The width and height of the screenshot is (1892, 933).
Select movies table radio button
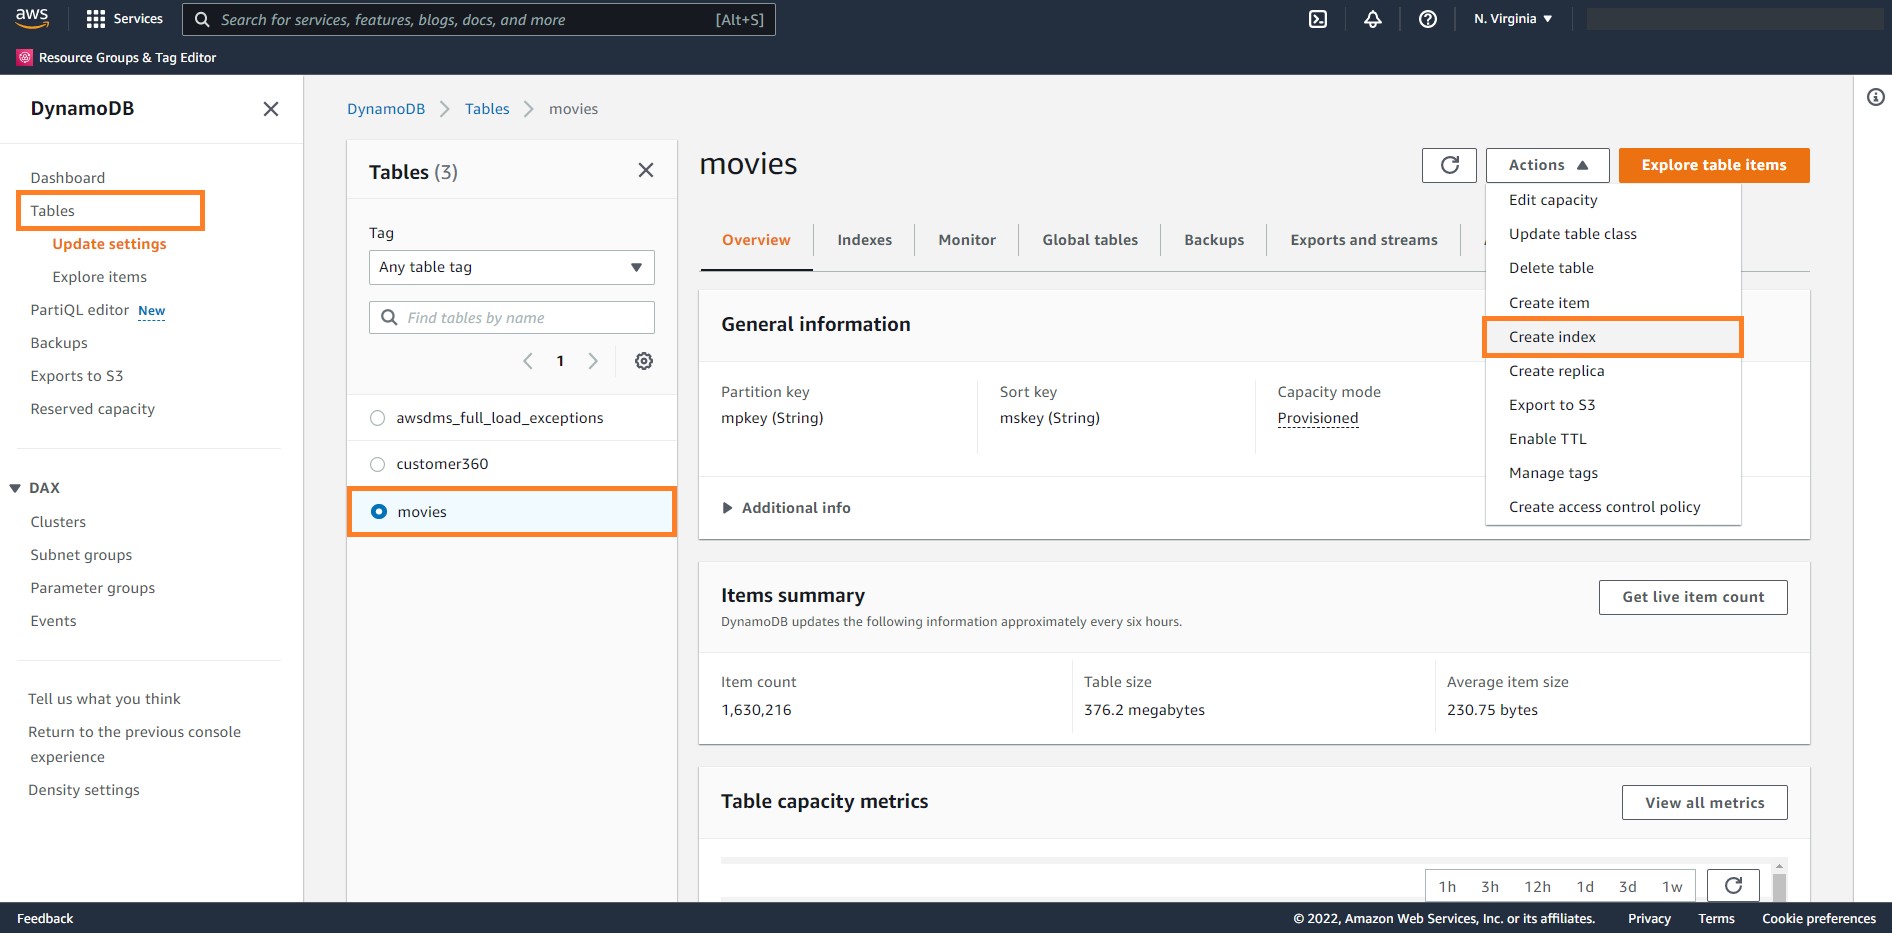(379, 511)
